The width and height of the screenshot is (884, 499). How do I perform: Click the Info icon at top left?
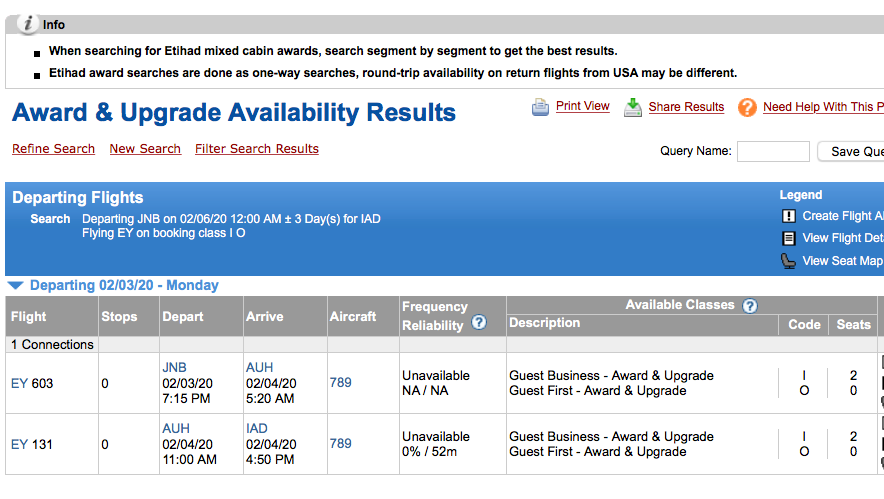click(29, 24)
